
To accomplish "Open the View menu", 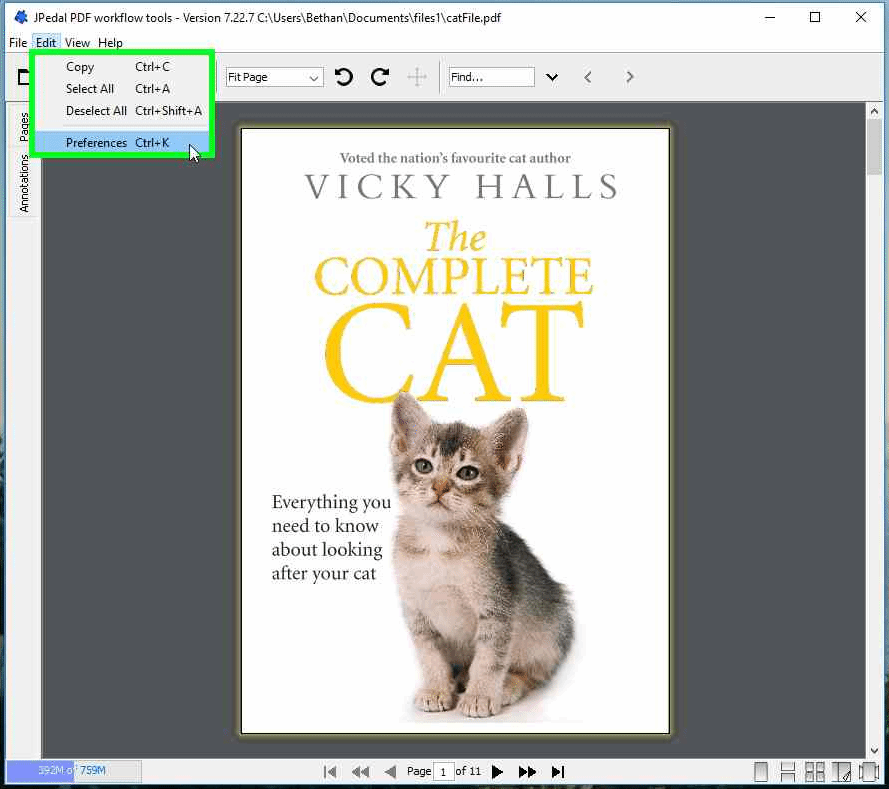I will [77, 43].
